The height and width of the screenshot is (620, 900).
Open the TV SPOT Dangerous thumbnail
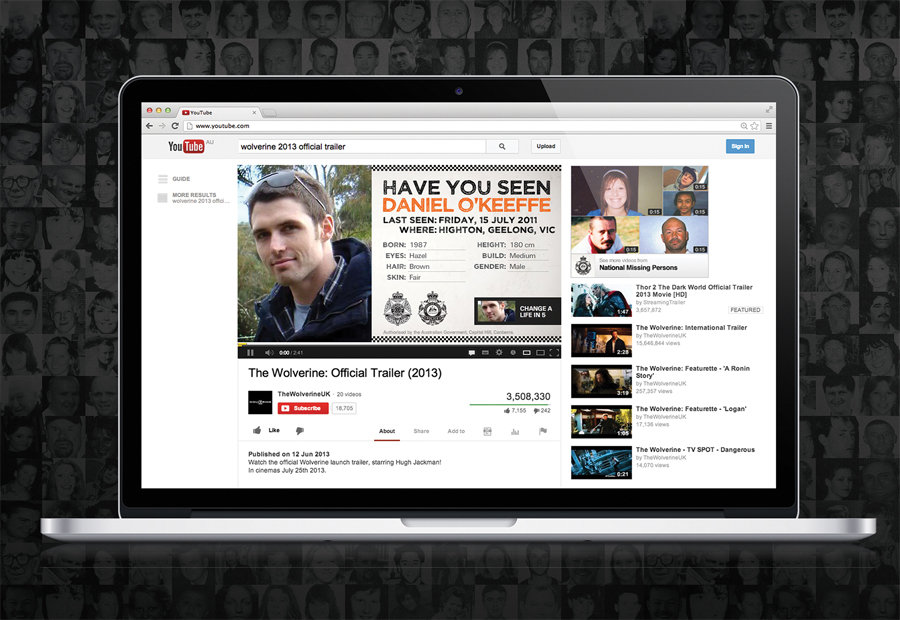click(601, 463)
